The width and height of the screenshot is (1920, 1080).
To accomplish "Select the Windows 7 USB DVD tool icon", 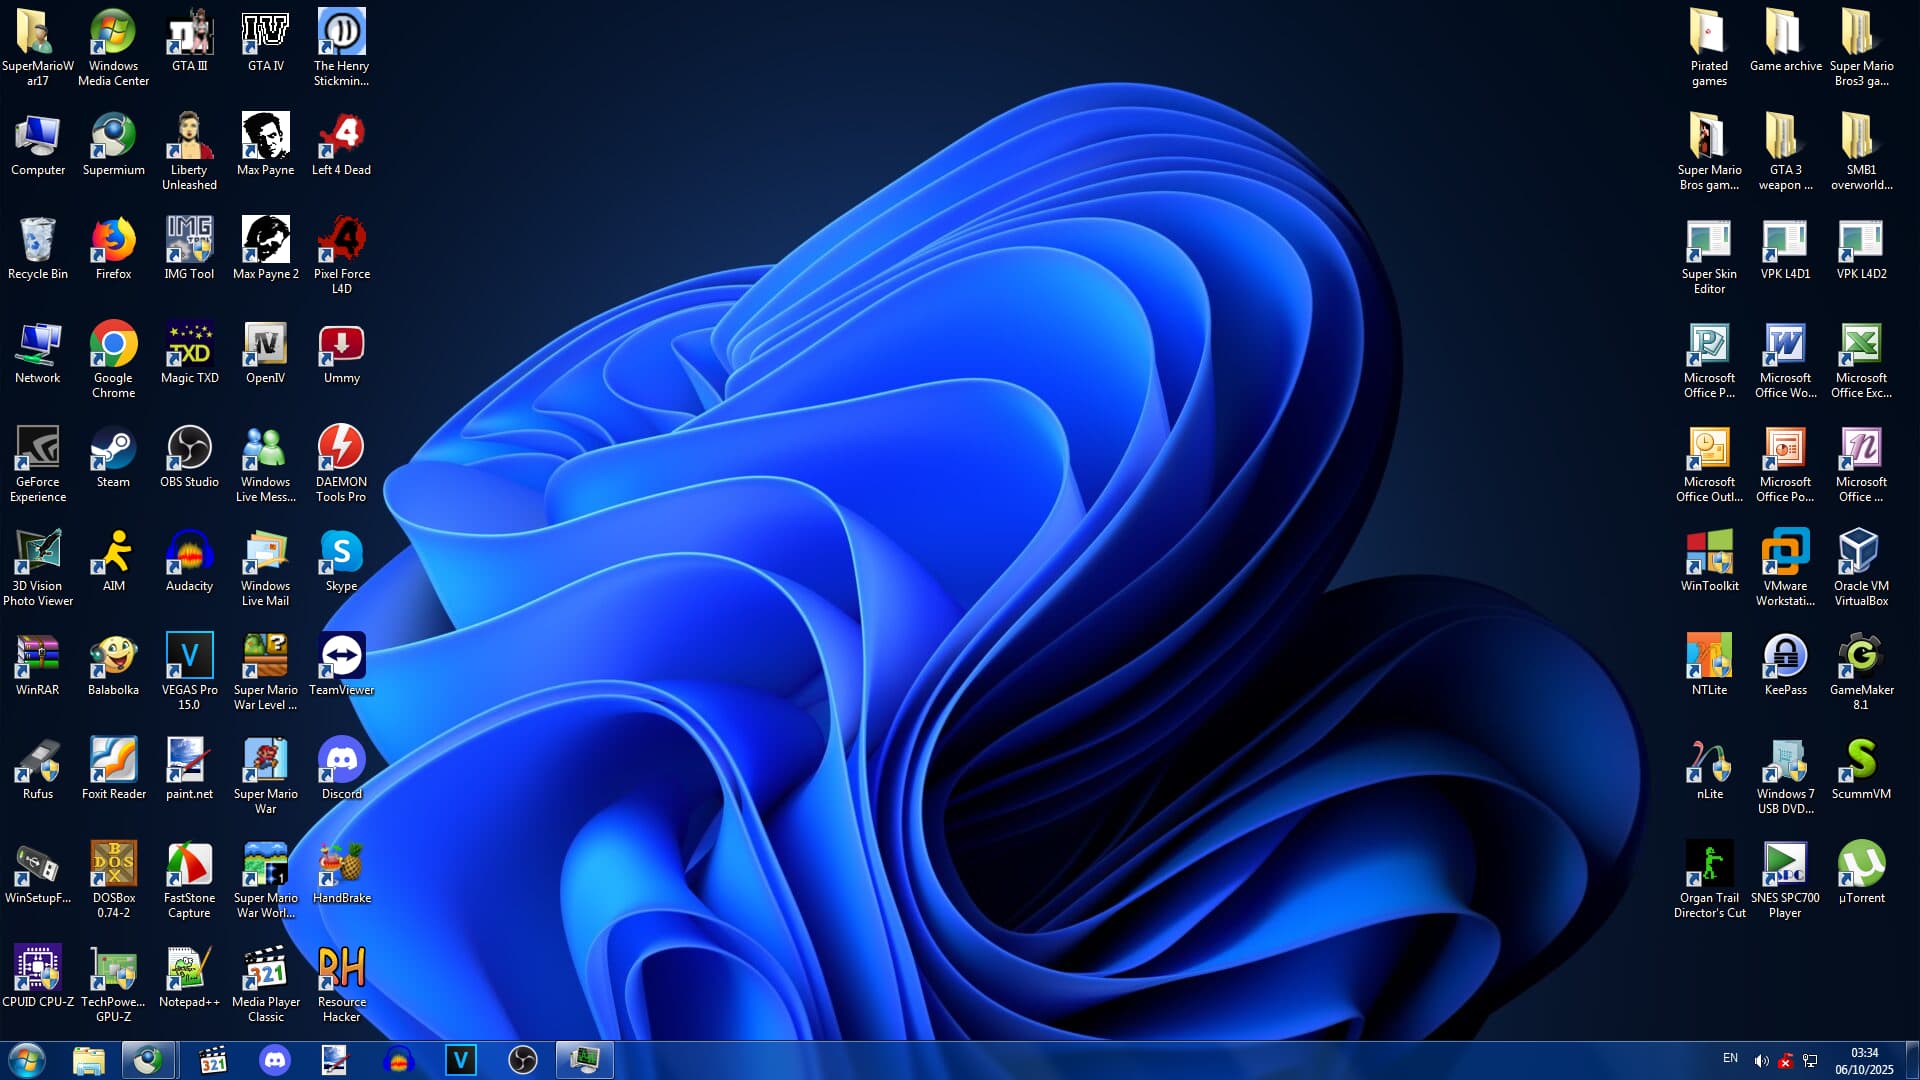I will pos(1785,777).
